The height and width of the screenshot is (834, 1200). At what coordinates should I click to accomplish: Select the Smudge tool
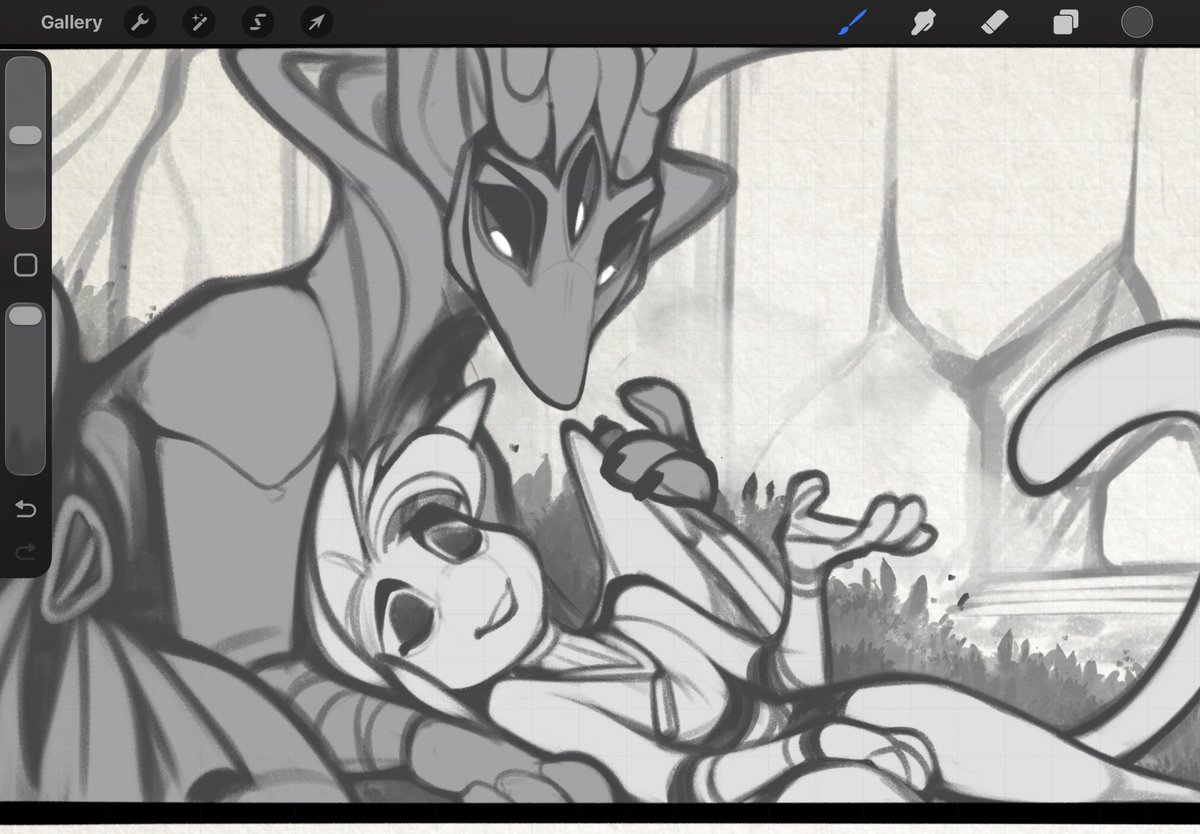[x=923, y=22]
